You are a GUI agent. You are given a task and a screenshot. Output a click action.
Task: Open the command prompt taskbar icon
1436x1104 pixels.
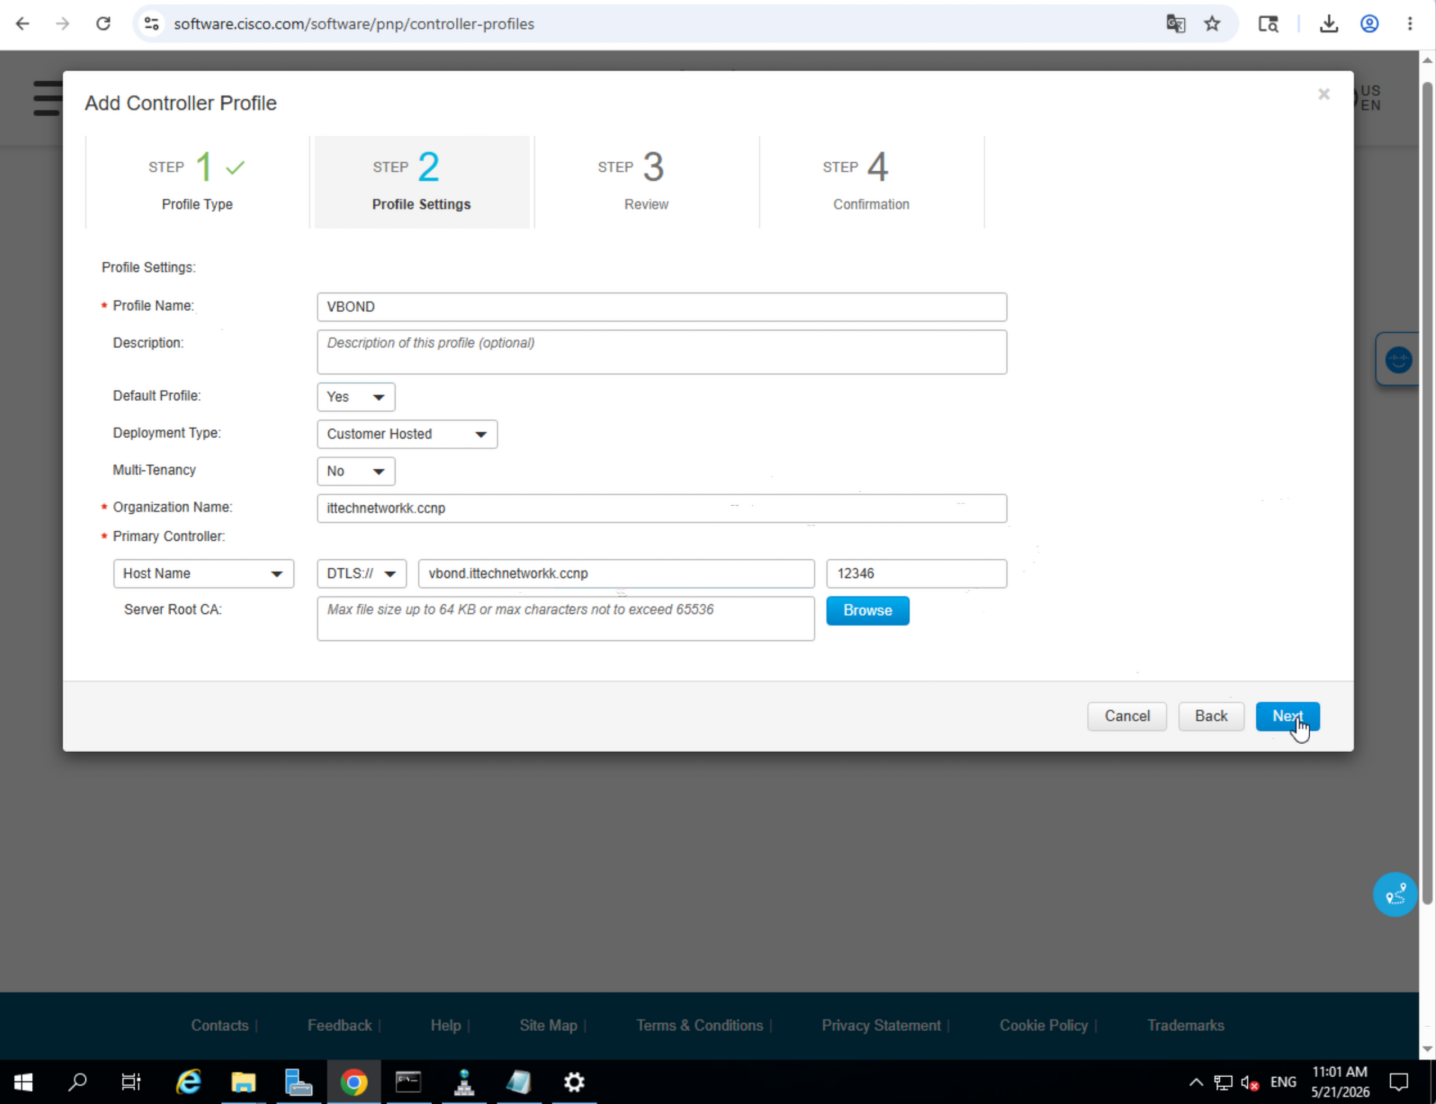tap(408, 1082)
